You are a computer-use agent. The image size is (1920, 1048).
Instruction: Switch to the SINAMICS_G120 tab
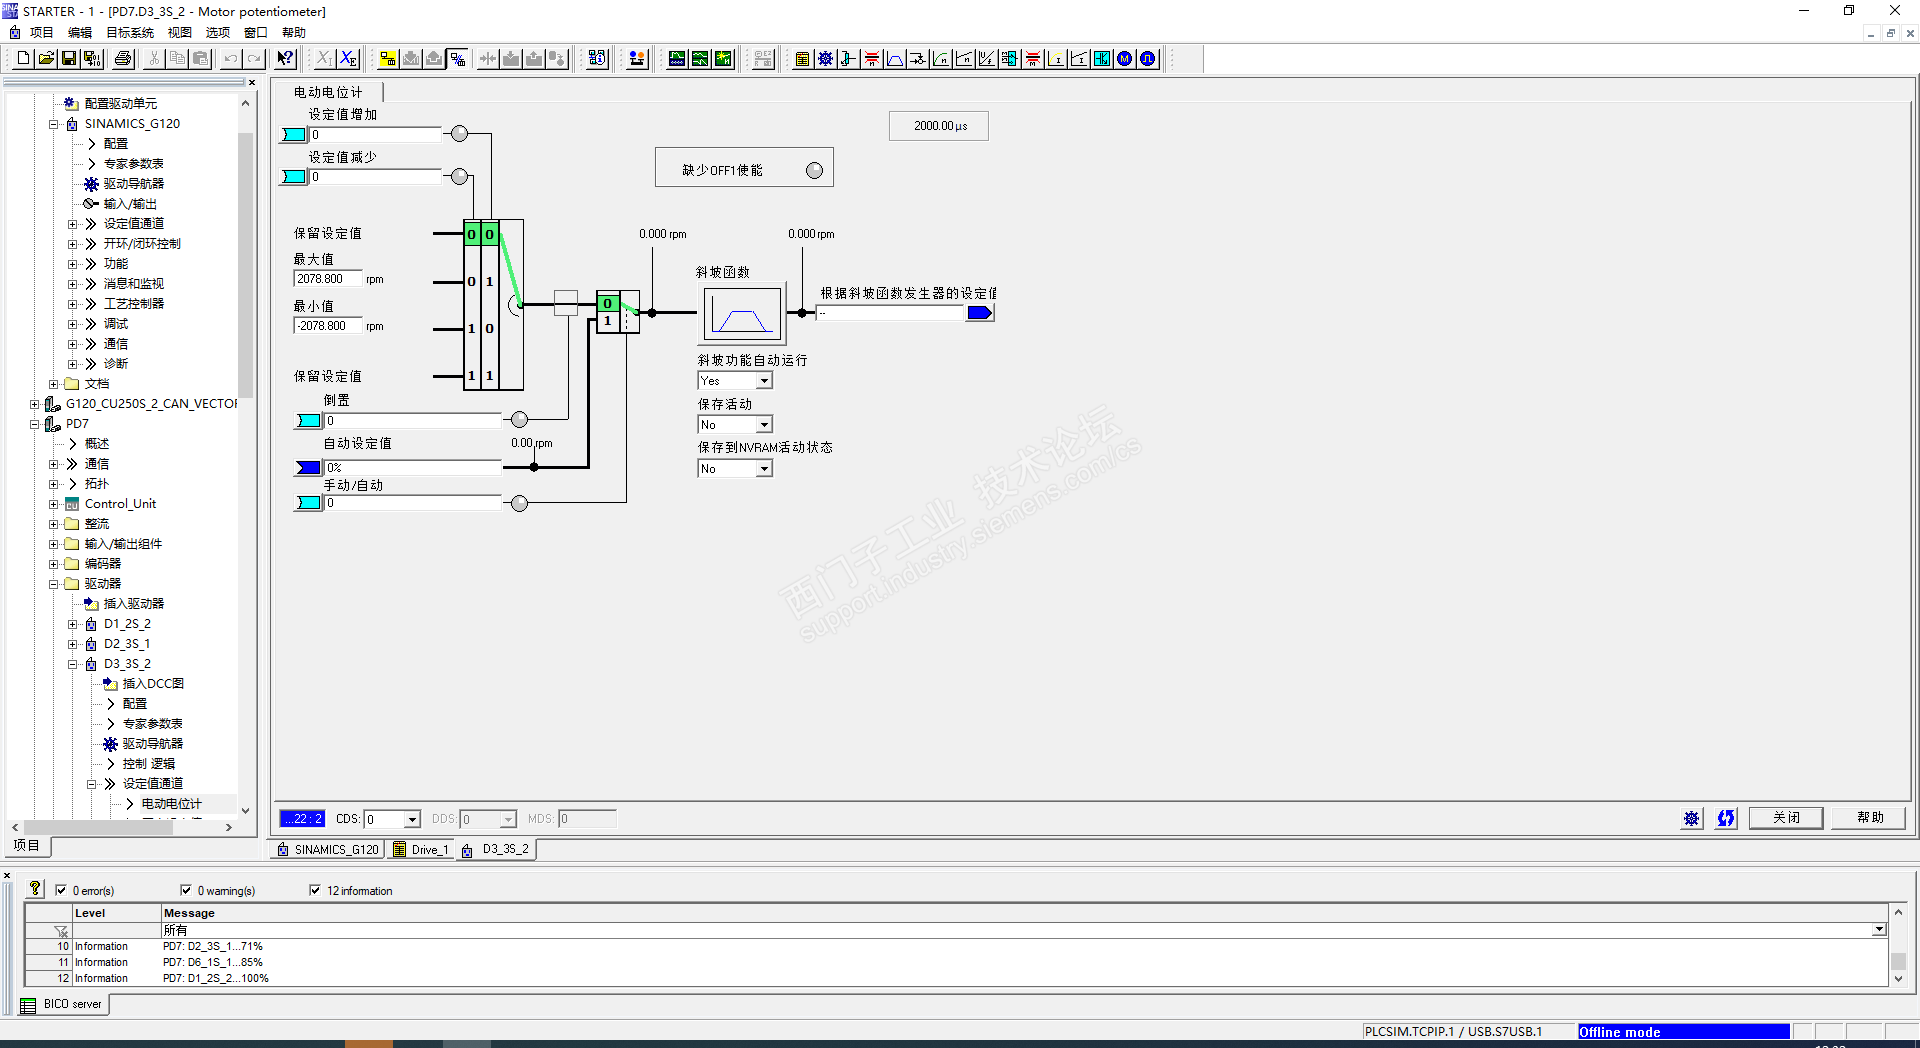tap(328, 849)
